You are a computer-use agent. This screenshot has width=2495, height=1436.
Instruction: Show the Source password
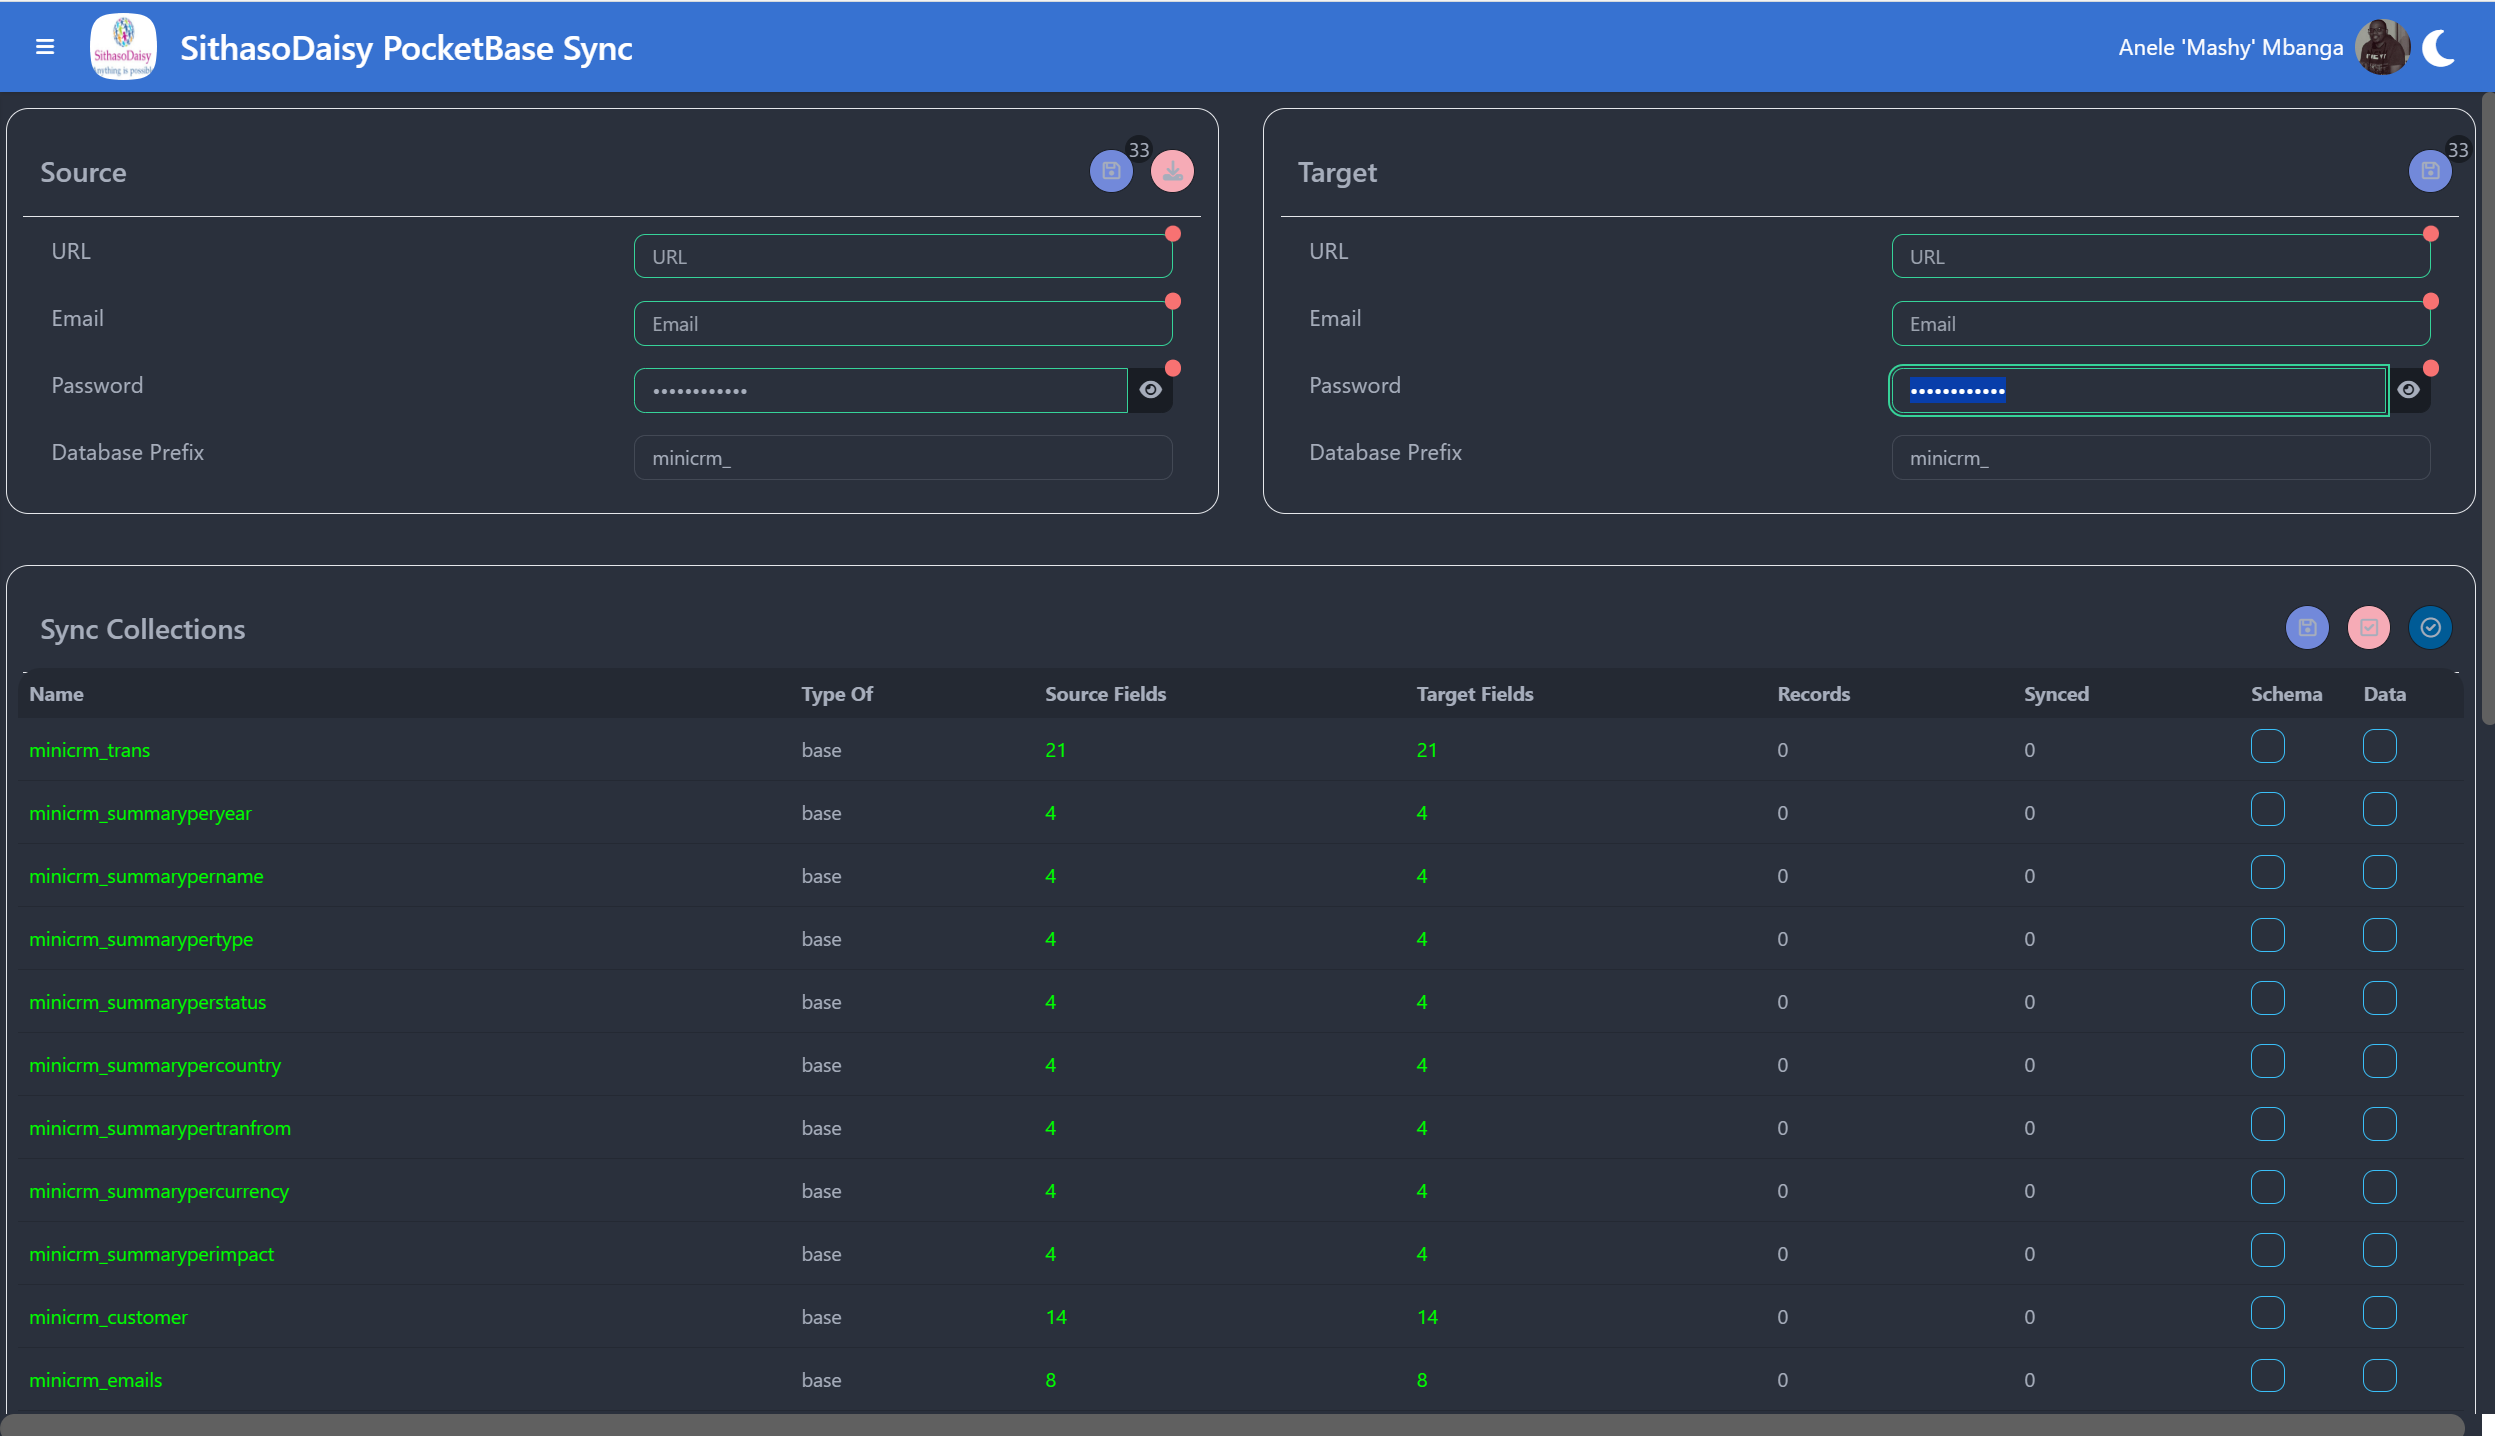coord(1151,390)
